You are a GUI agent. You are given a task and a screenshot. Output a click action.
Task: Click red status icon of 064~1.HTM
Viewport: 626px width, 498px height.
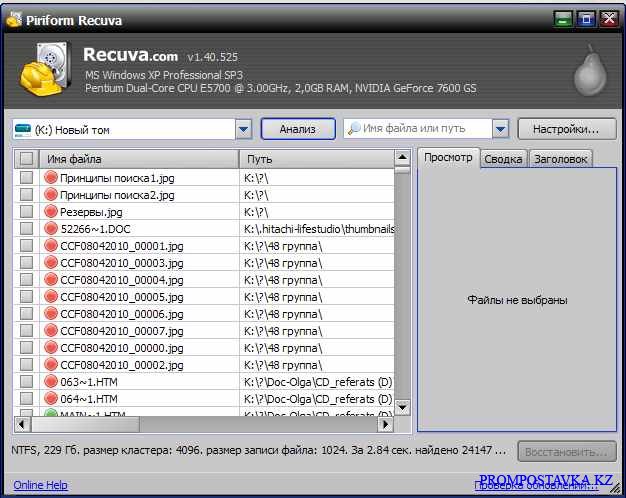point(51,398)
